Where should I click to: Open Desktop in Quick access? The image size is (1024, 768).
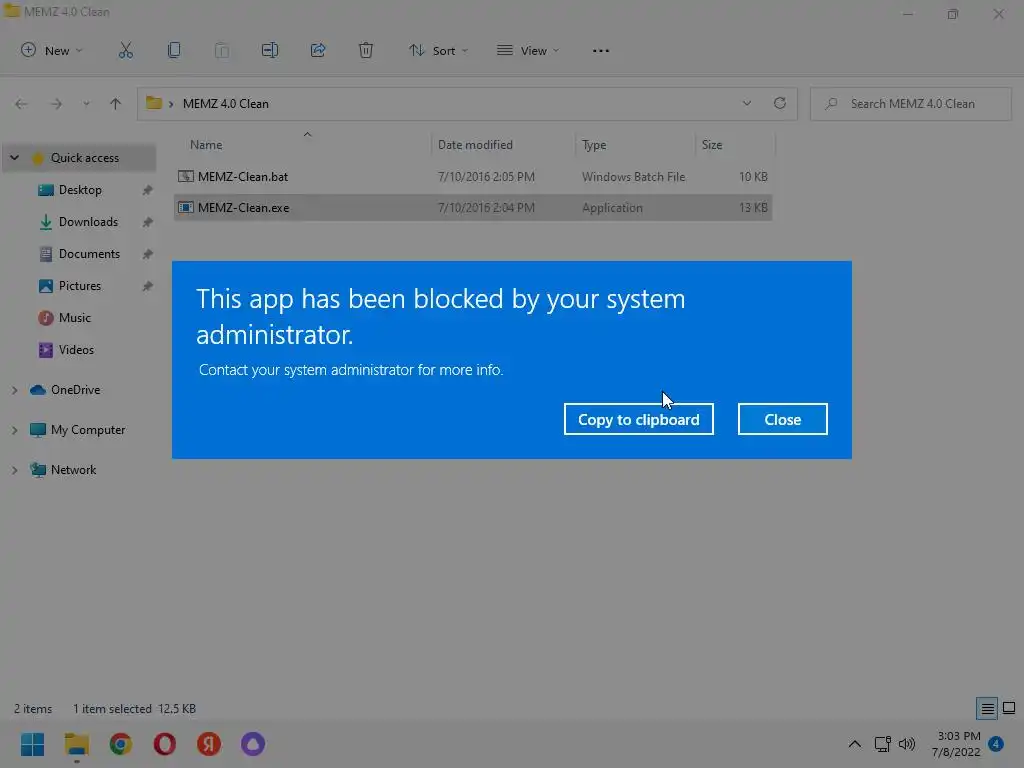pyautogui.click(x=80, y=190)
